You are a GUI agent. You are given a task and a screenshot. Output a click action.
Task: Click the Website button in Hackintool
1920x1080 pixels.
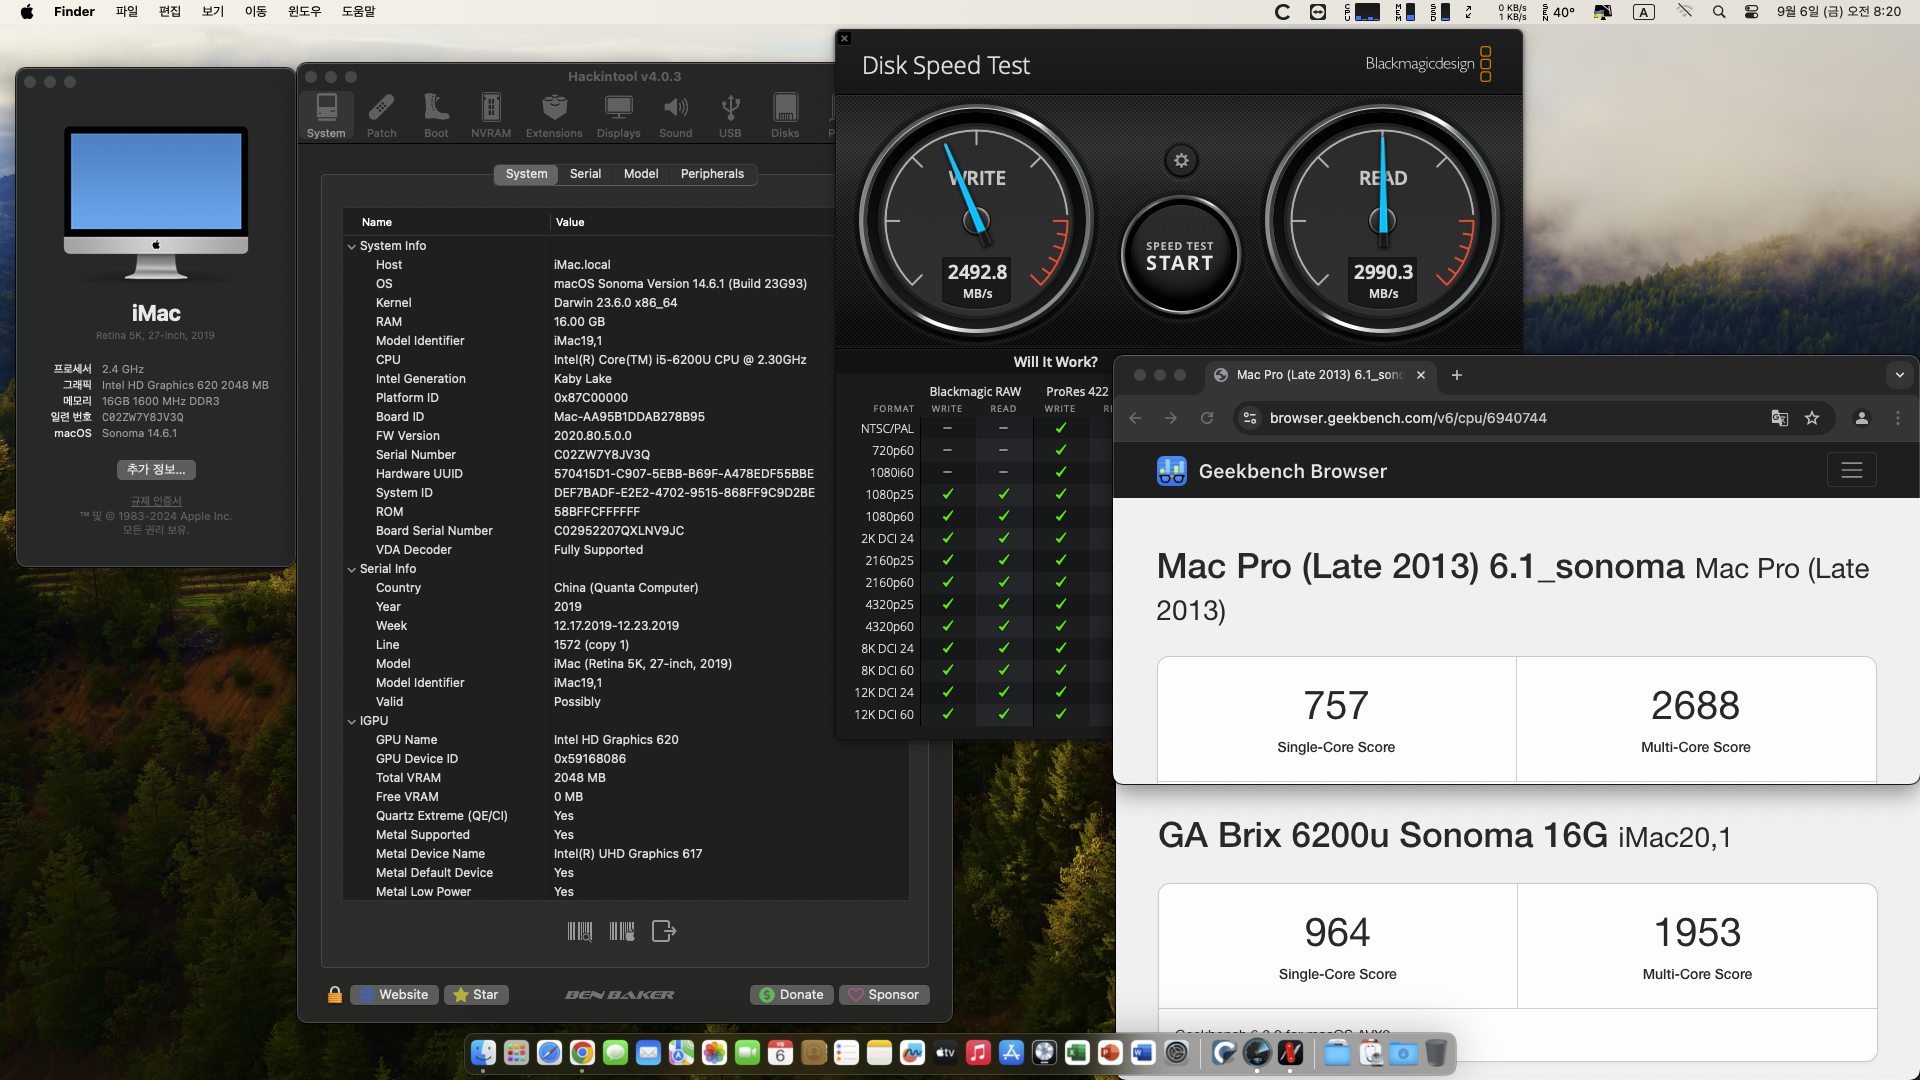point(394,994)
